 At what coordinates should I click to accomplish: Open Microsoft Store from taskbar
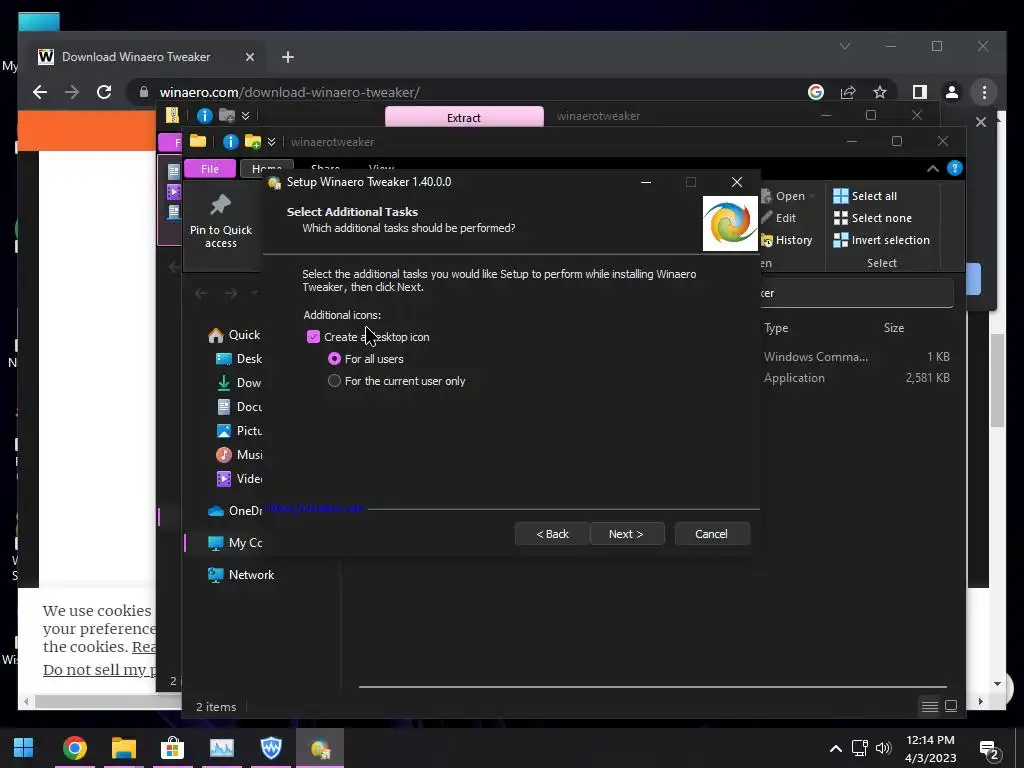[x=172, y=748]
